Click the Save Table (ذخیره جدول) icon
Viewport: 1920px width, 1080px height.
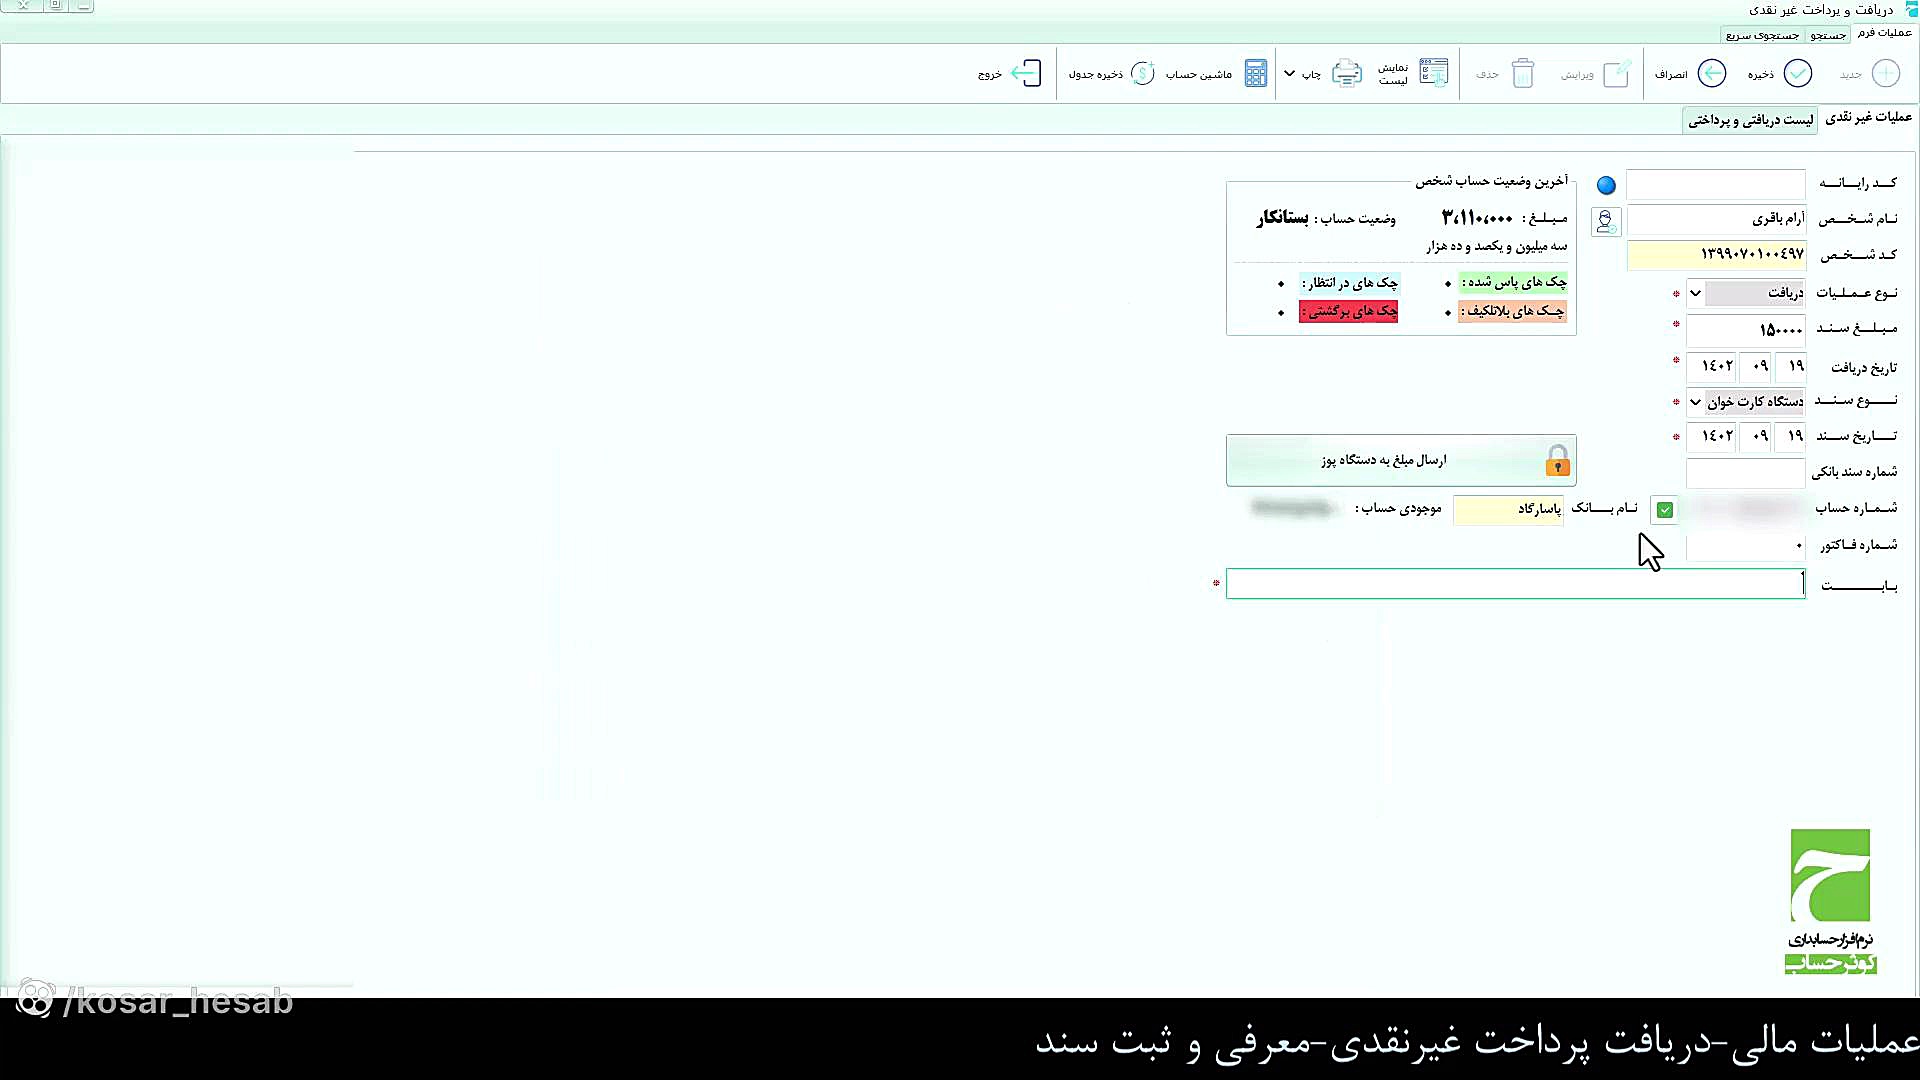pos(1142,74)
